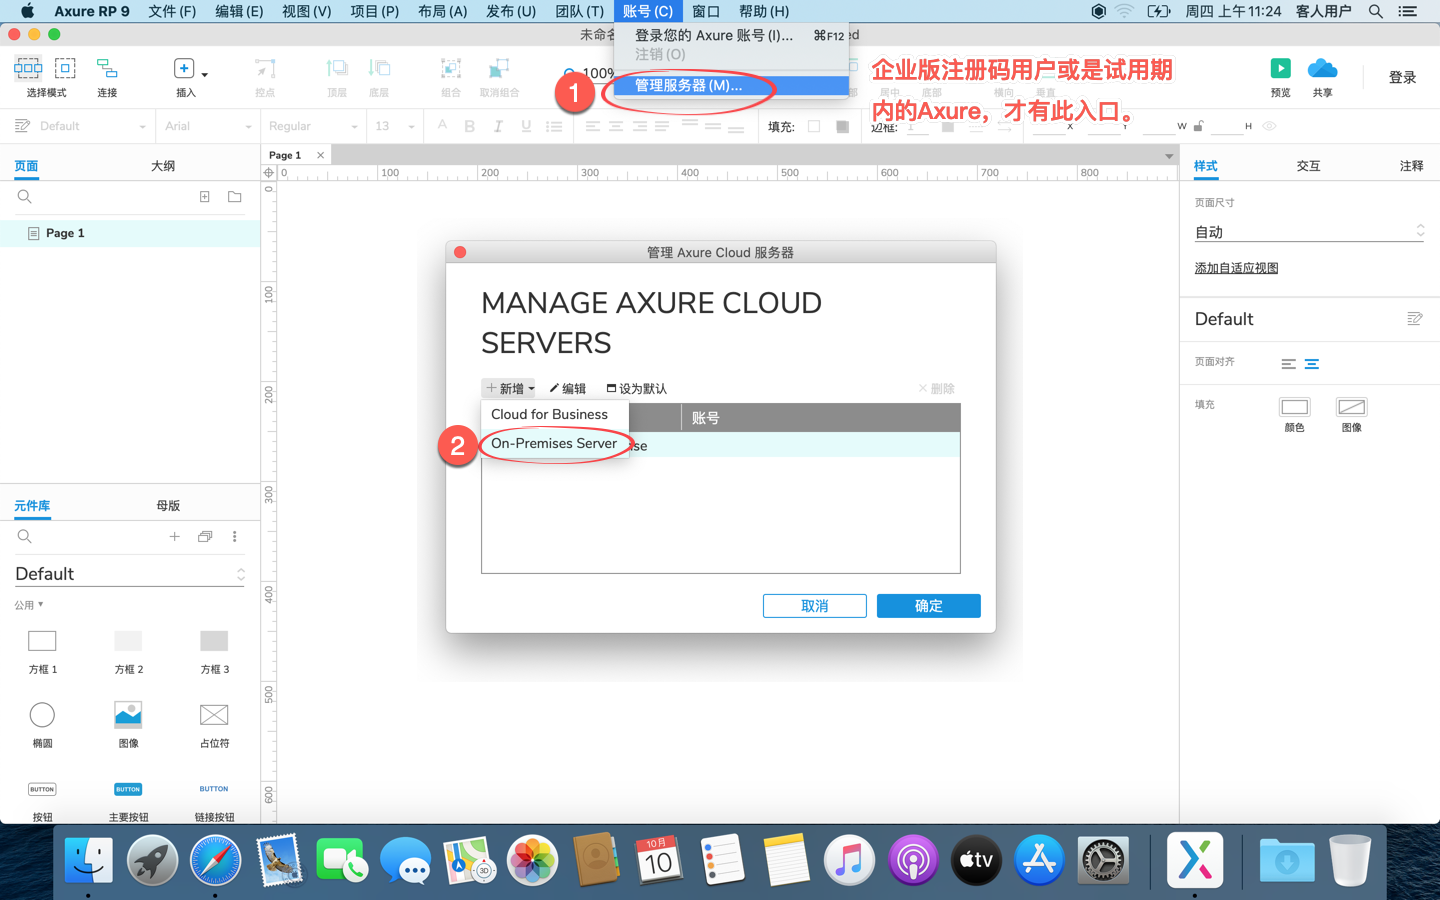This screenshot has width=1440, height=900.
Task: Open Safari from the Dock
Action: tap(215, 861)
